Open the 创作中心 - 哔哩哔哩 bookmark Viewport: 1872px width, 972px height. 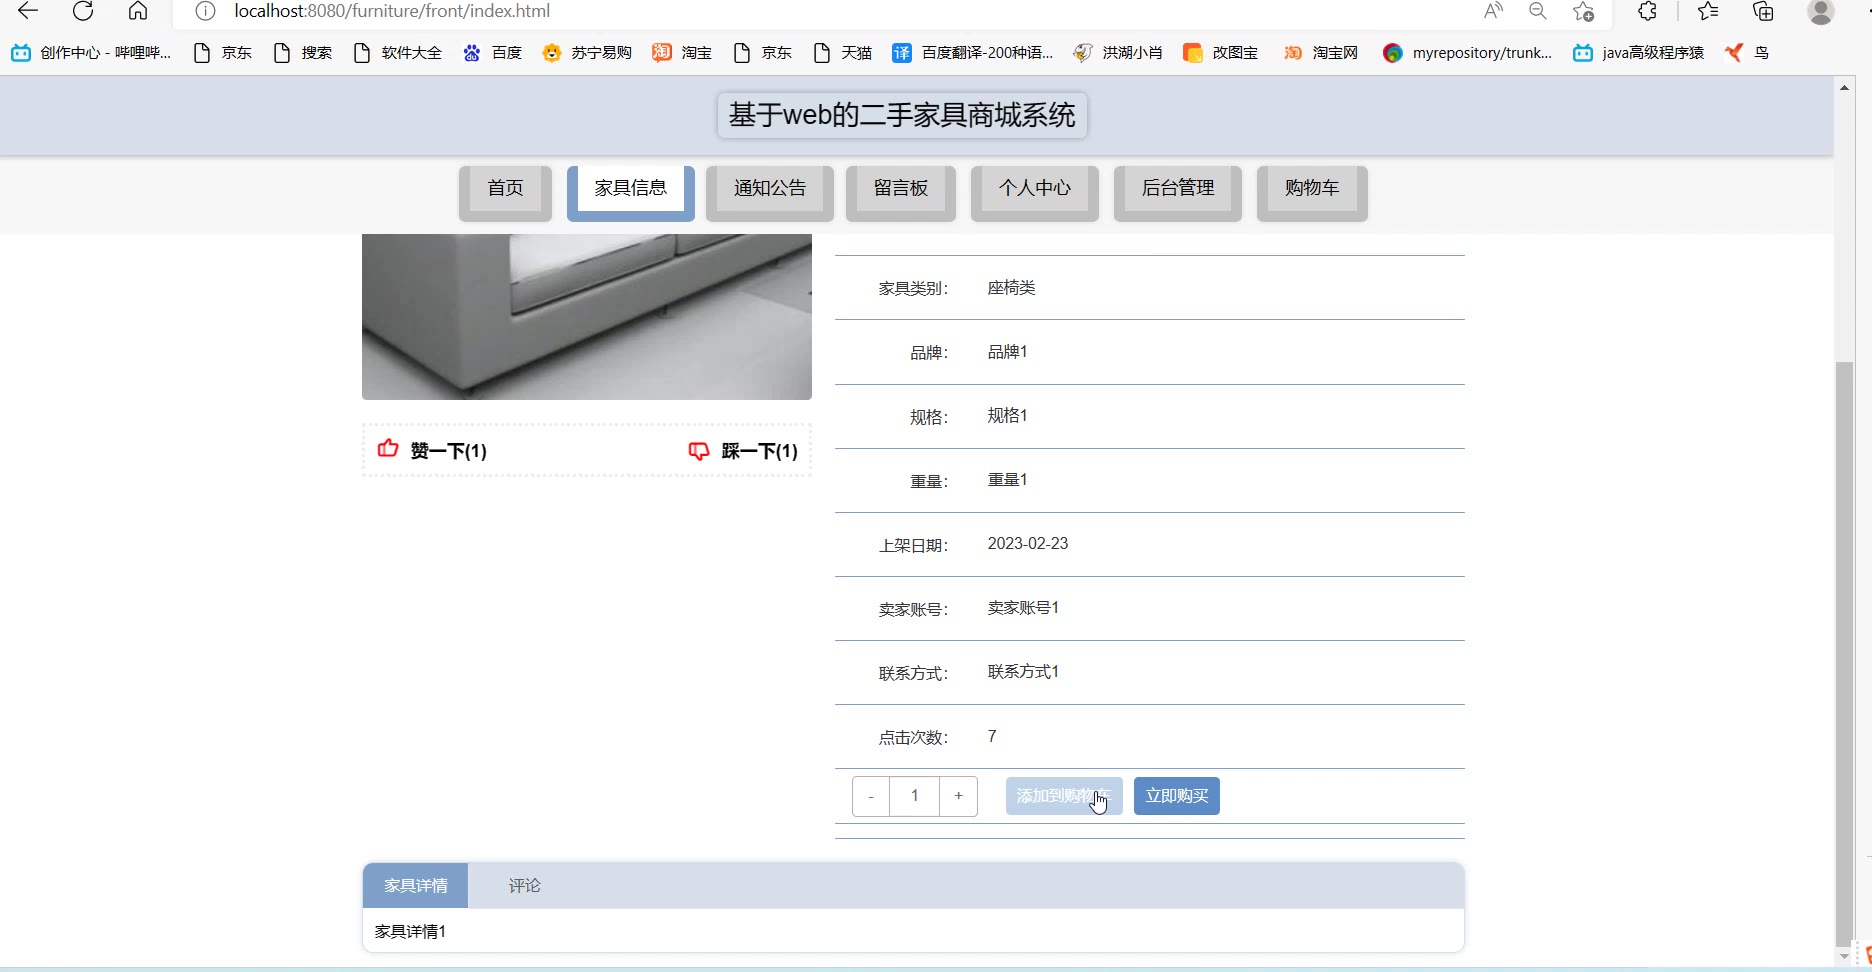coord(91,53)
